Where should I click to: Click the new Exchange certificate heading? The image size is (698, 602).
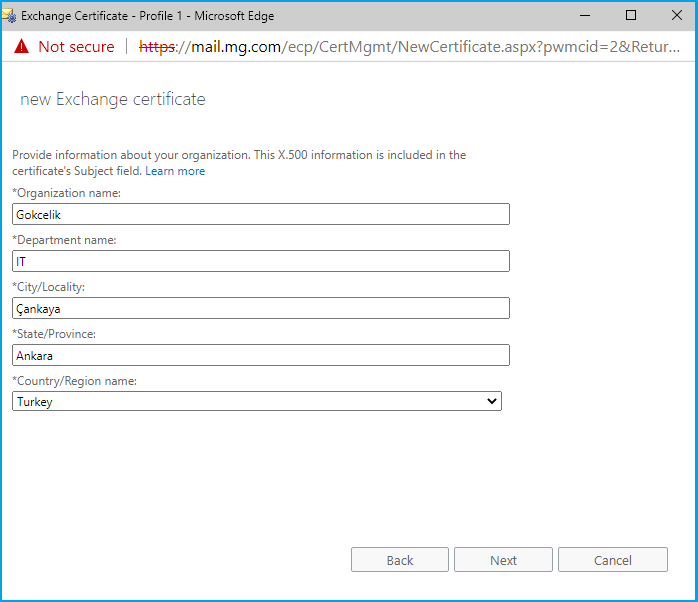point(113,99)
